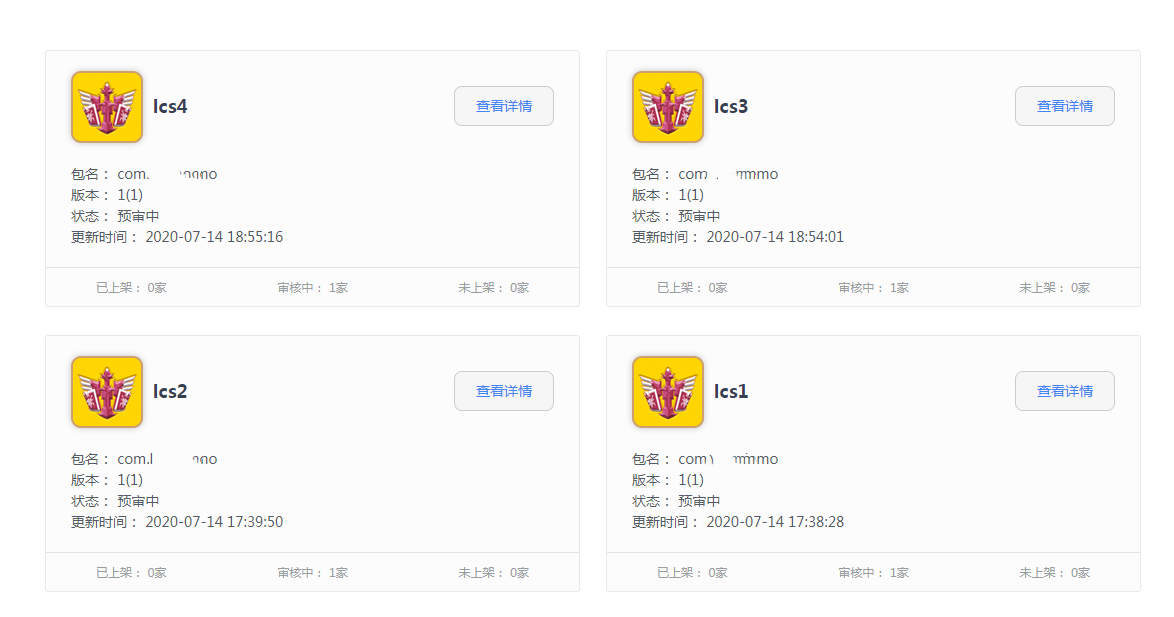1174x617 pixels.
Task: Click 未上架 count in lcs2 card
Action: pyautogui.click(x=493, y=573)
